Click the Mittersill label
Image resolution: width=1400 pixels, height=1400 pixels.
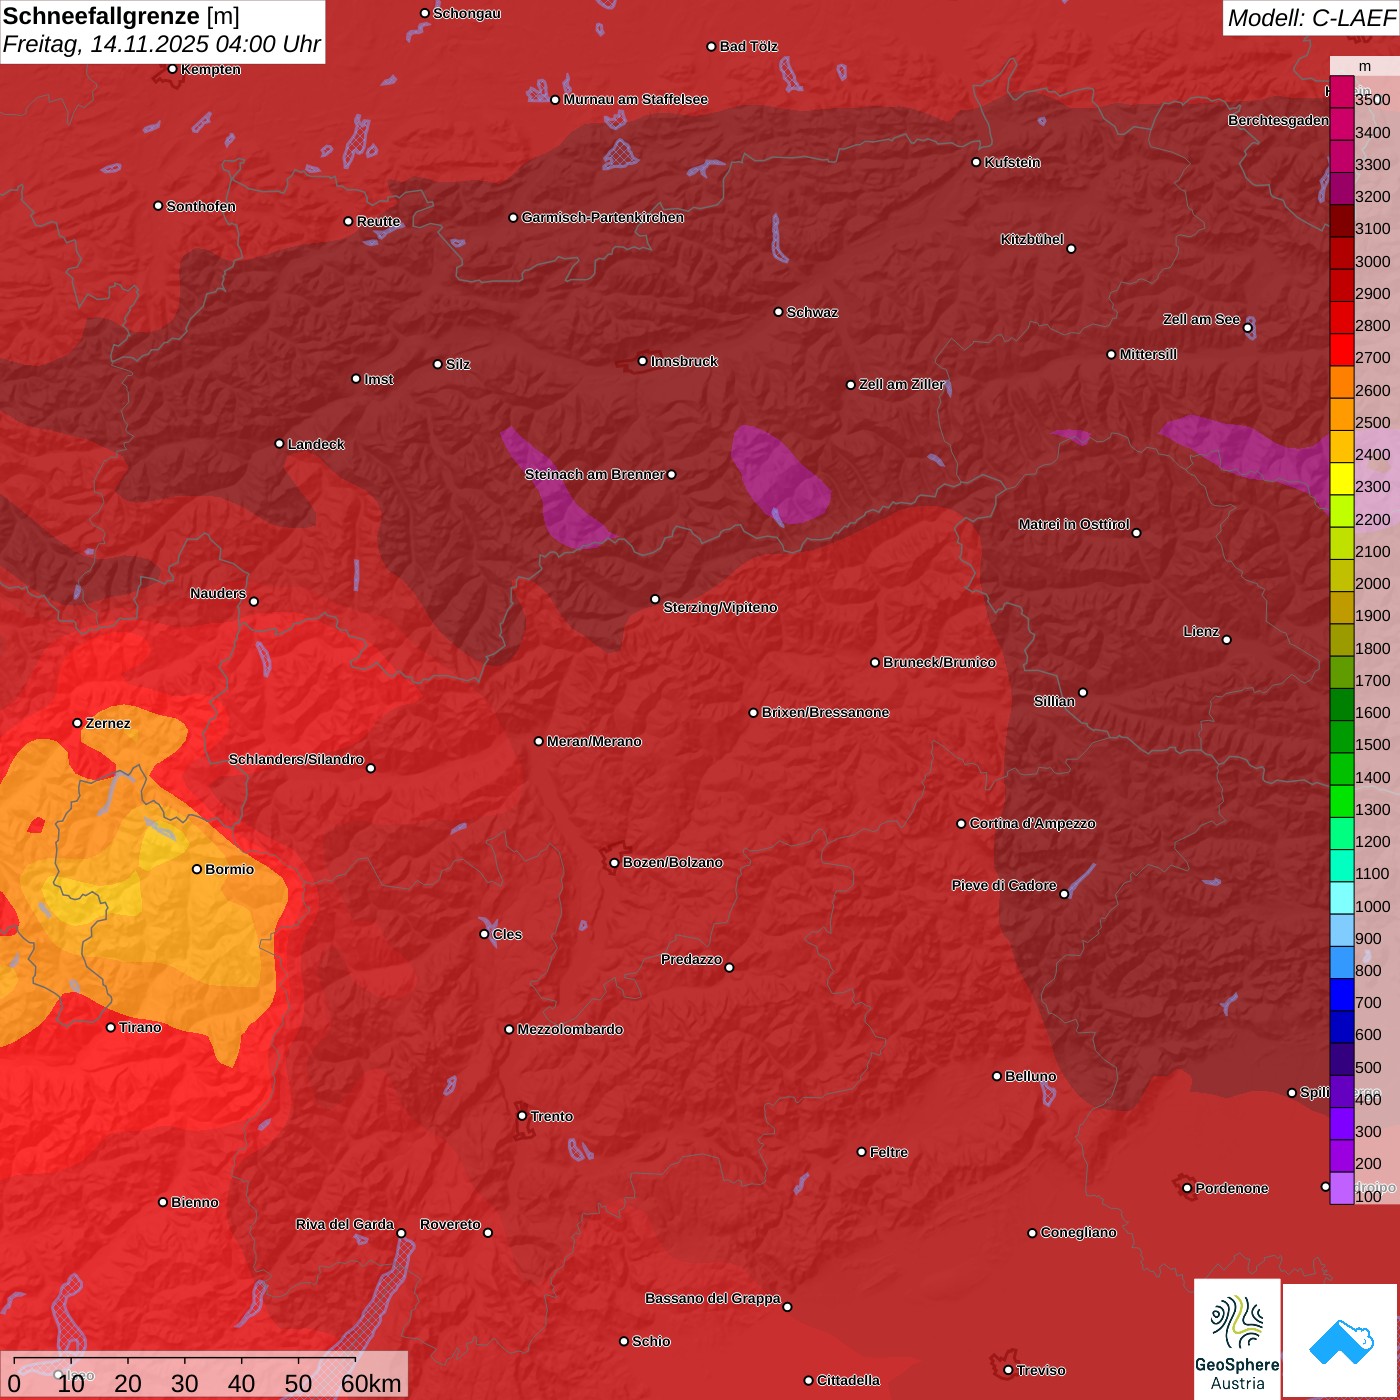pyautogui.click(x=1149, y=355)
